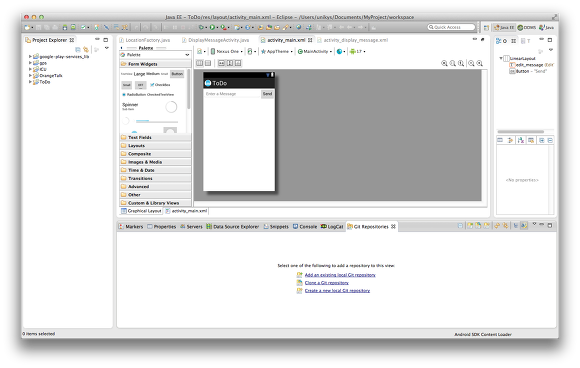The image size is (580, 368).
Task: Pick the Spinner widget in the palette
Action: tap(130, 107)
